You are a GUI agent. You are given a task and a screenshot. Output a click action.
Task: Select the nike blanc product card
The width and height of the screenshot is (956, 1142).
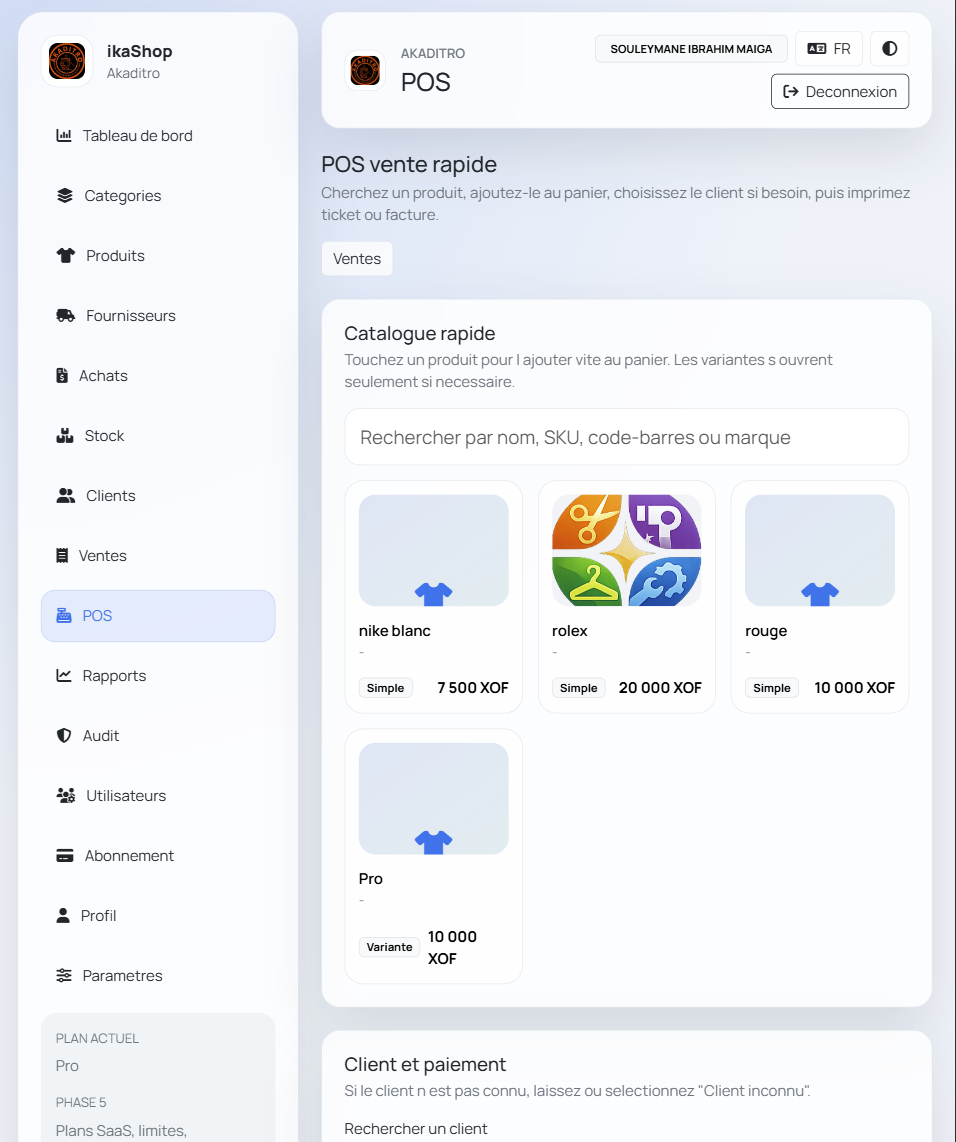click(x=433, y=596)
